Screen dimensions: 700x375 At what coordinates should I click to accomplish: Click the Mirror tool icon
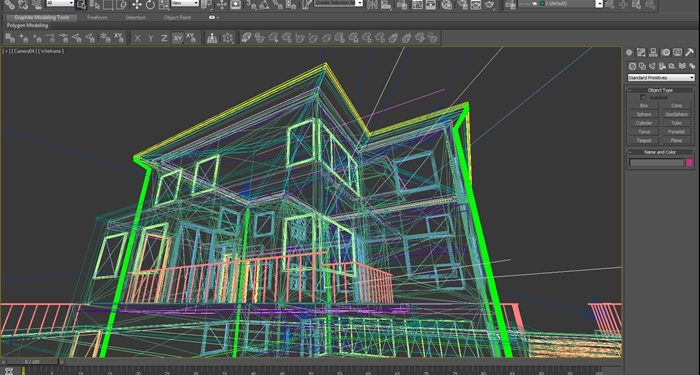[372, 4]
